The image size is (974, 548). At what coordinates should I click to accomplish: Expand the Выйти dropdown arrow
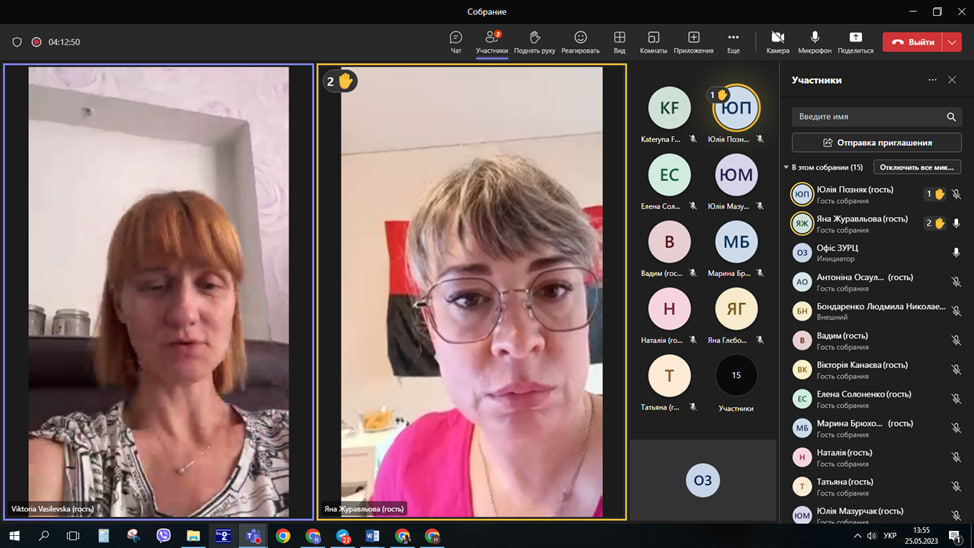click(x=952, y=42)
